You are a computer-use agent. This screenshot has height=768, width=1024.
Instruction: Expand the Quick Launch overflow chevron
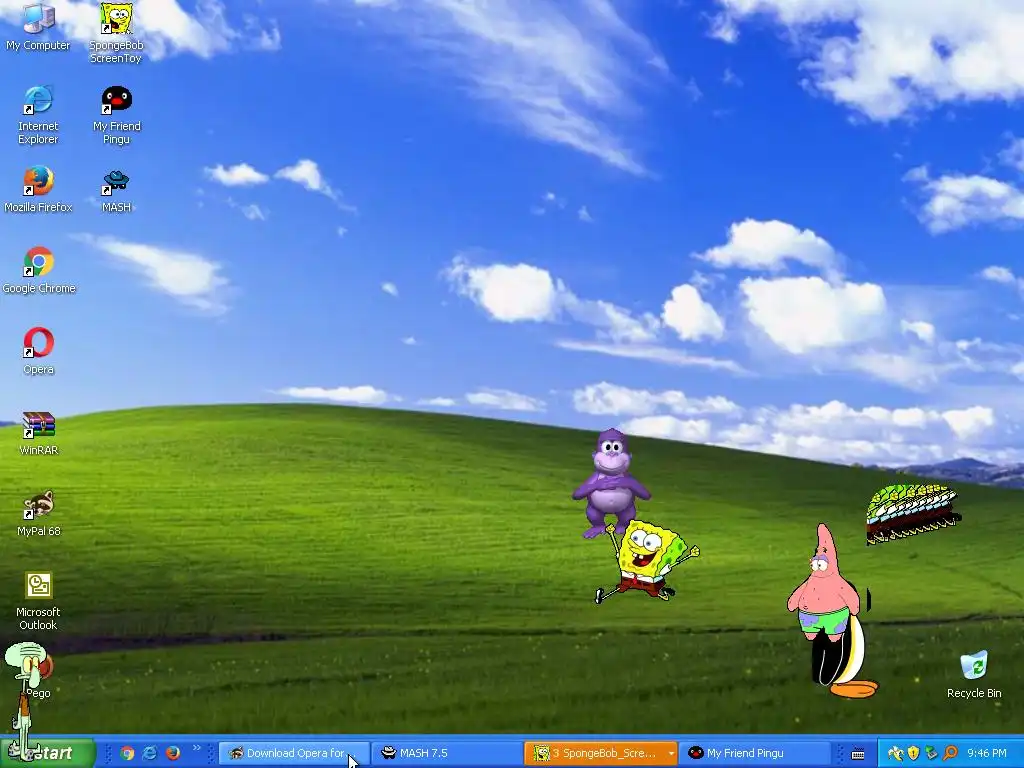tap(196, 748)
